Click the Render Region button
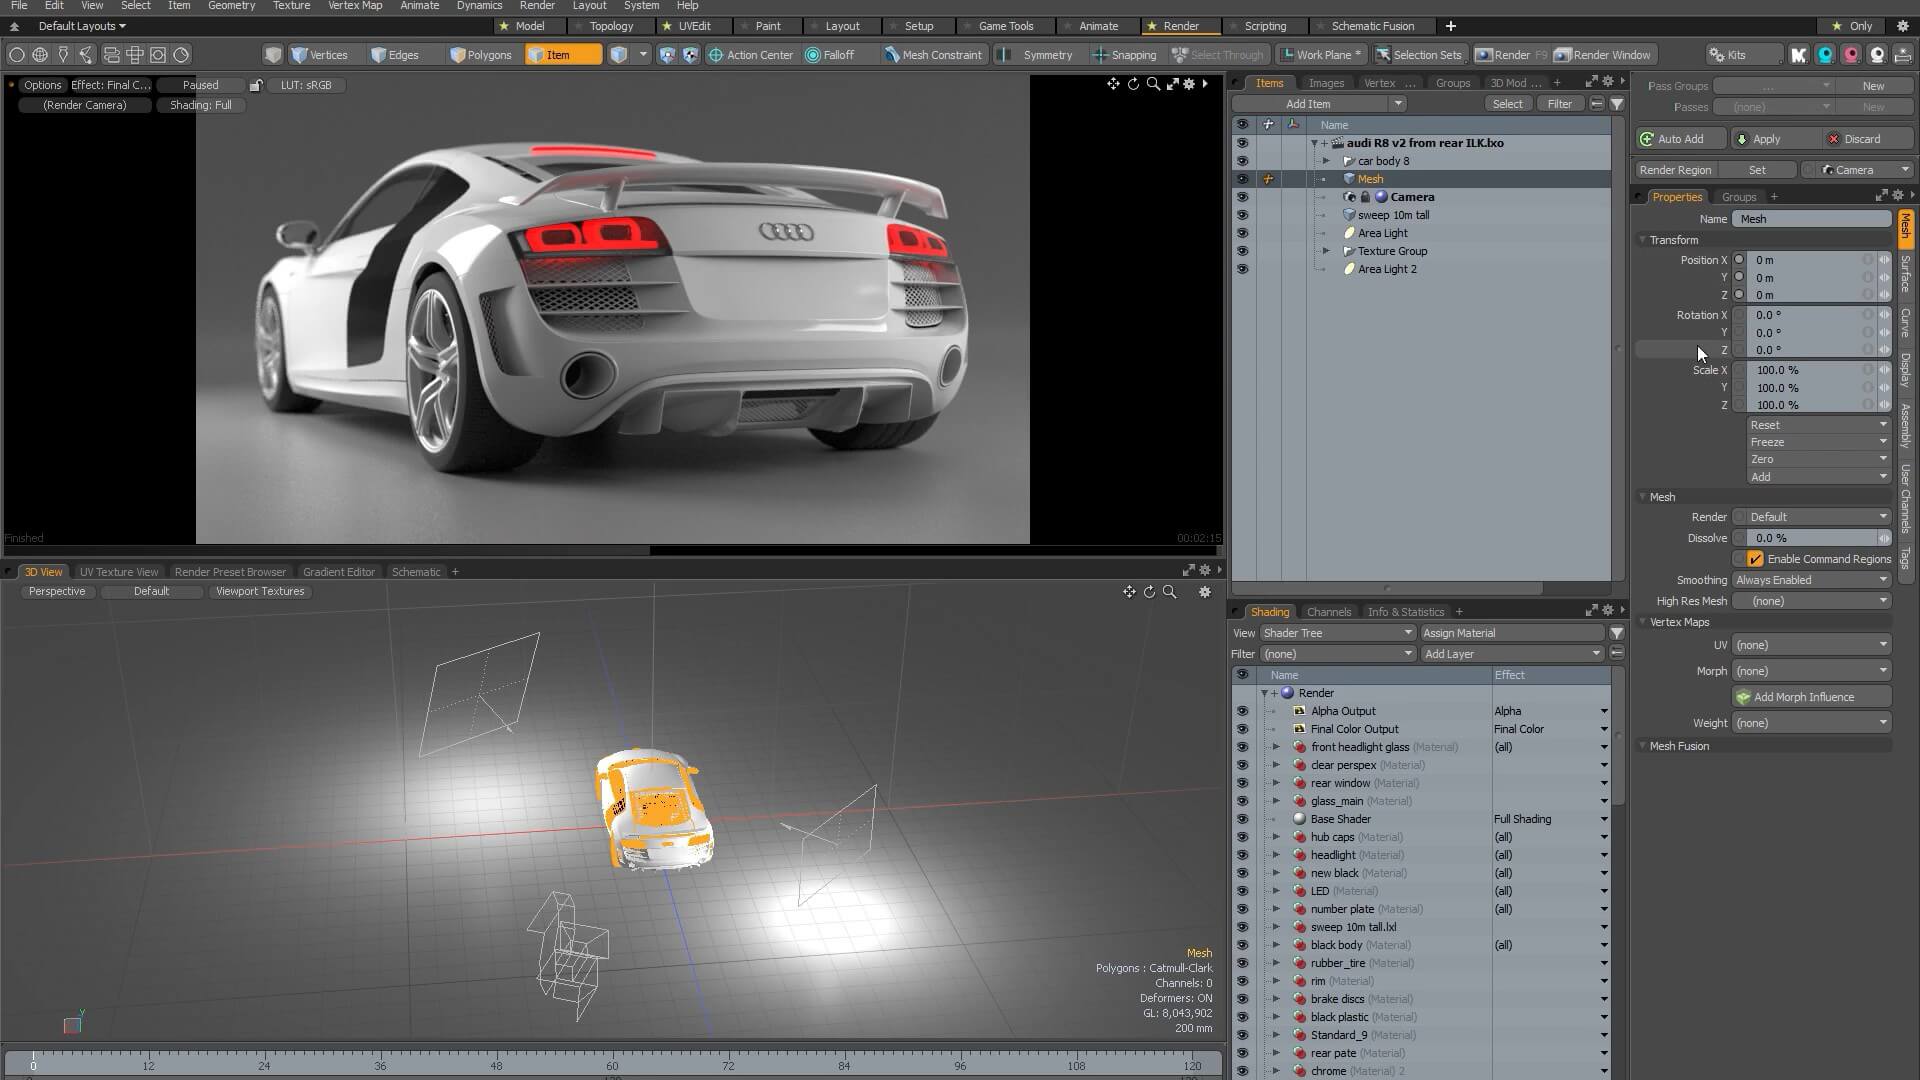This screenshot has width=1920, height=1080. 1675,170
